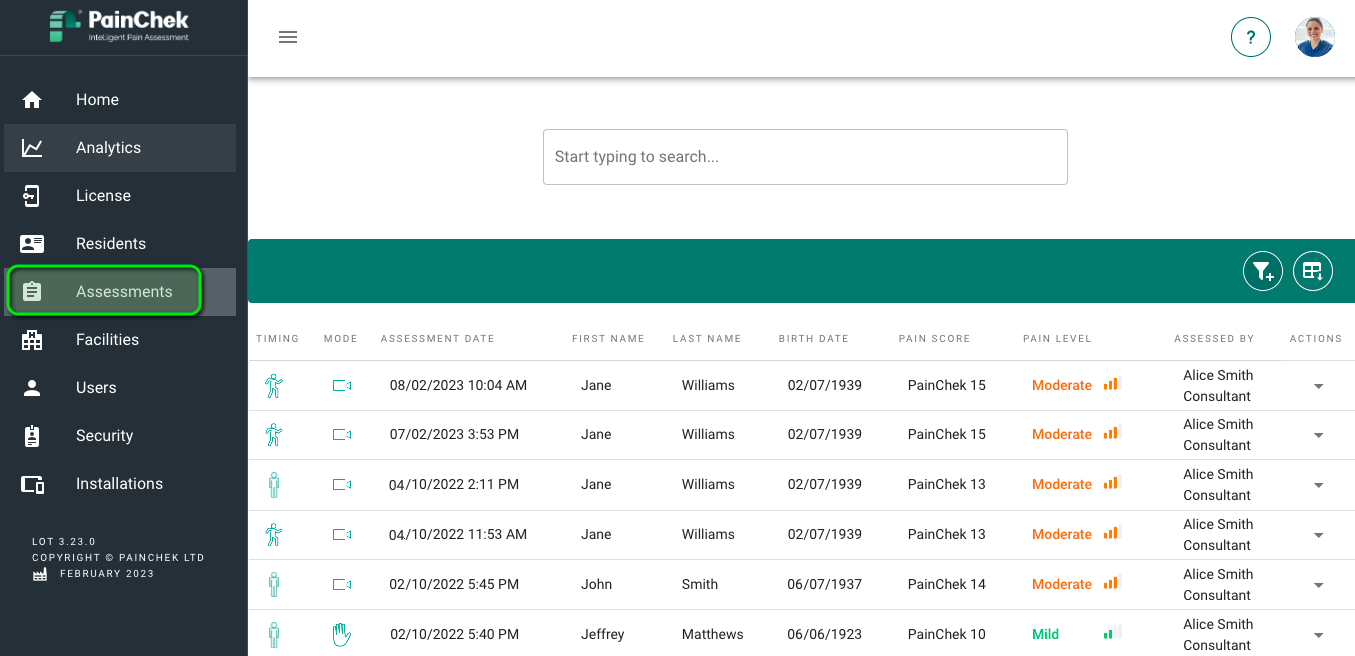1355x656 pixels.
Task: Click the Users person icon
Action: click(32, 388)
